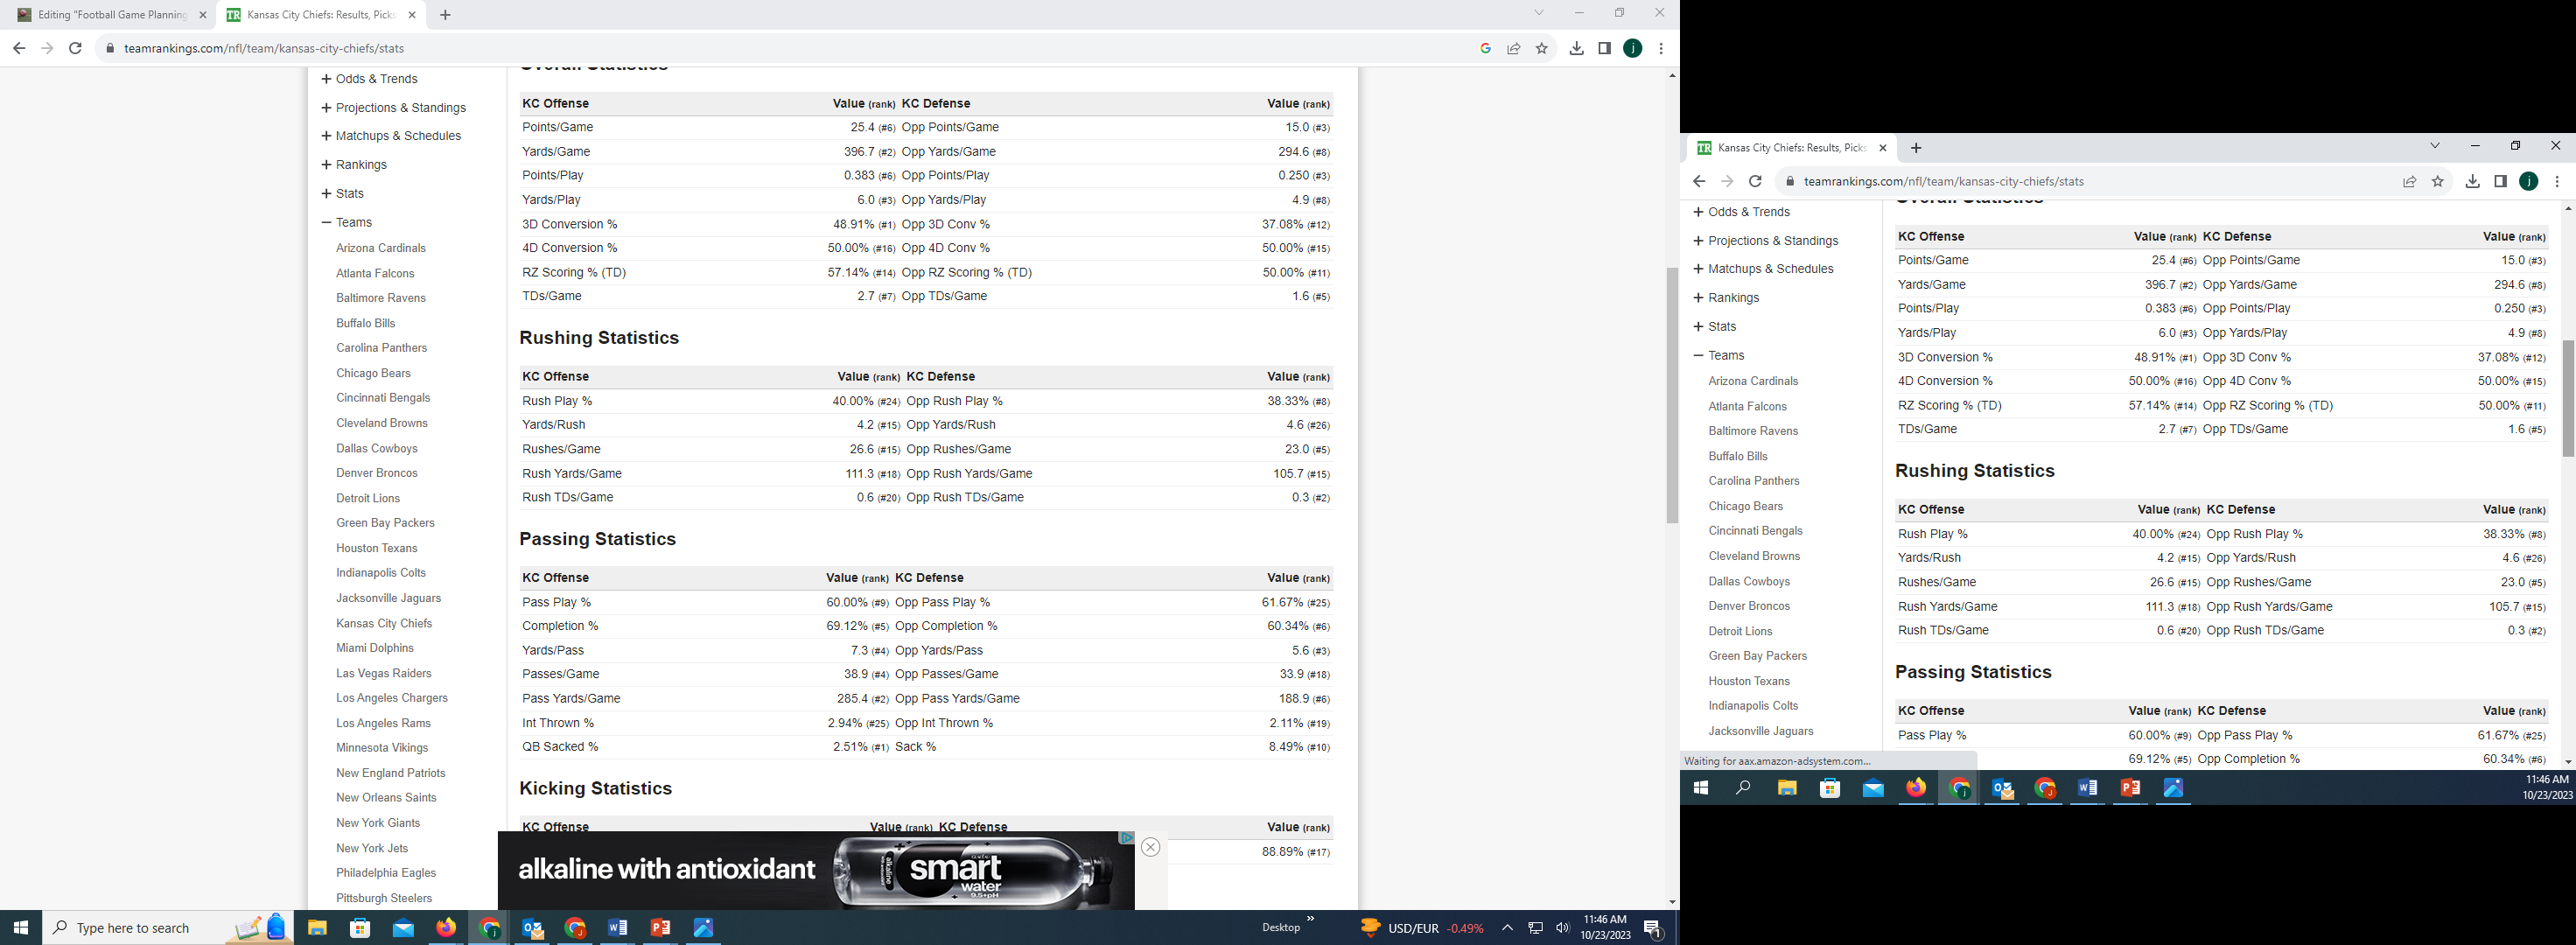Expand Rankings in the right window sidebar

[x=1726, y=298]
